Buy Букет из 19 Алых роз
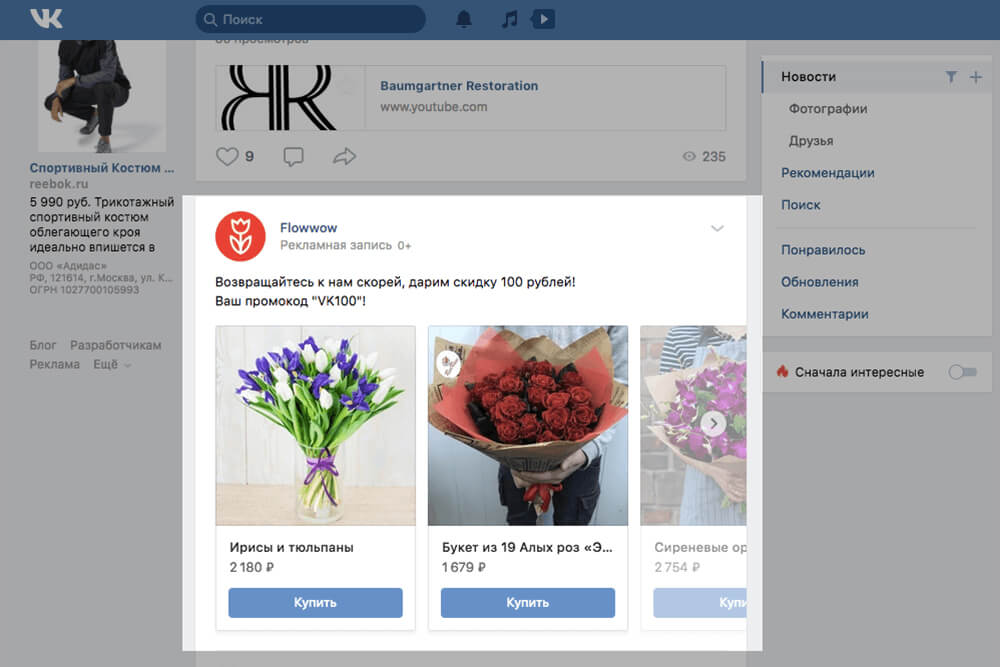This screenshot has width=1000, height=667. coord(527,603)
